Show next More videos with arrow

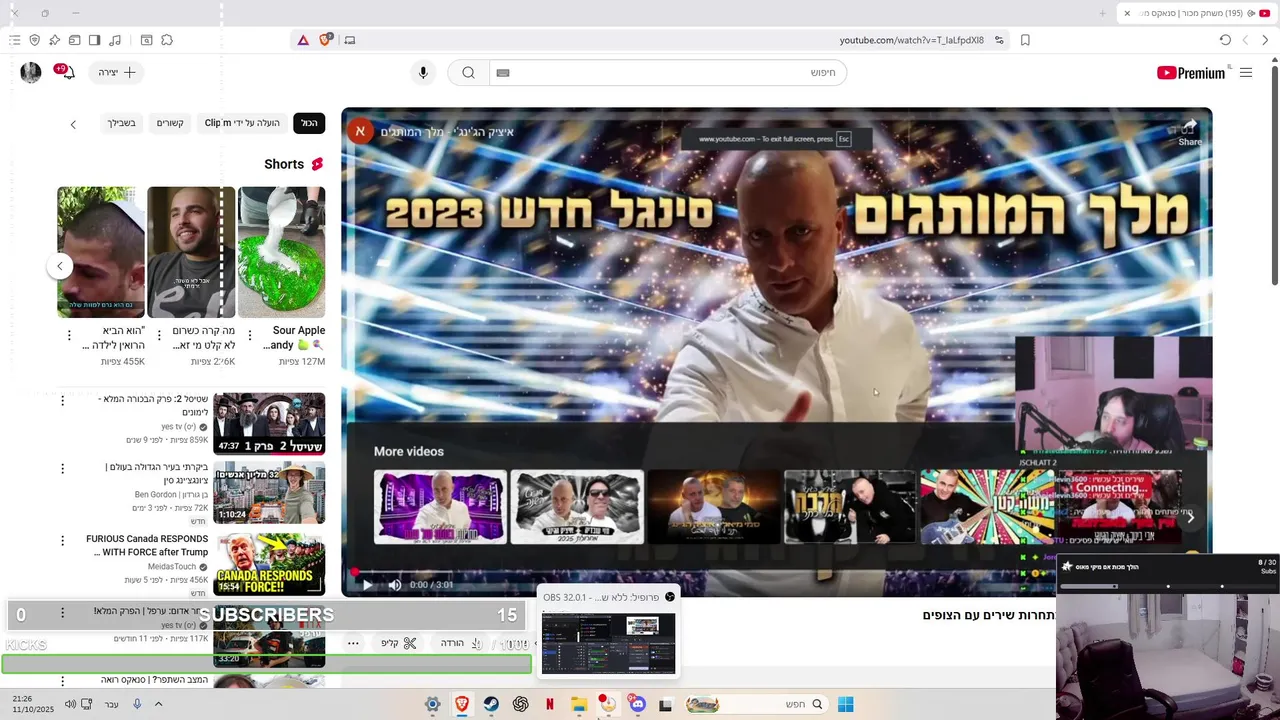click(1190, 518)
